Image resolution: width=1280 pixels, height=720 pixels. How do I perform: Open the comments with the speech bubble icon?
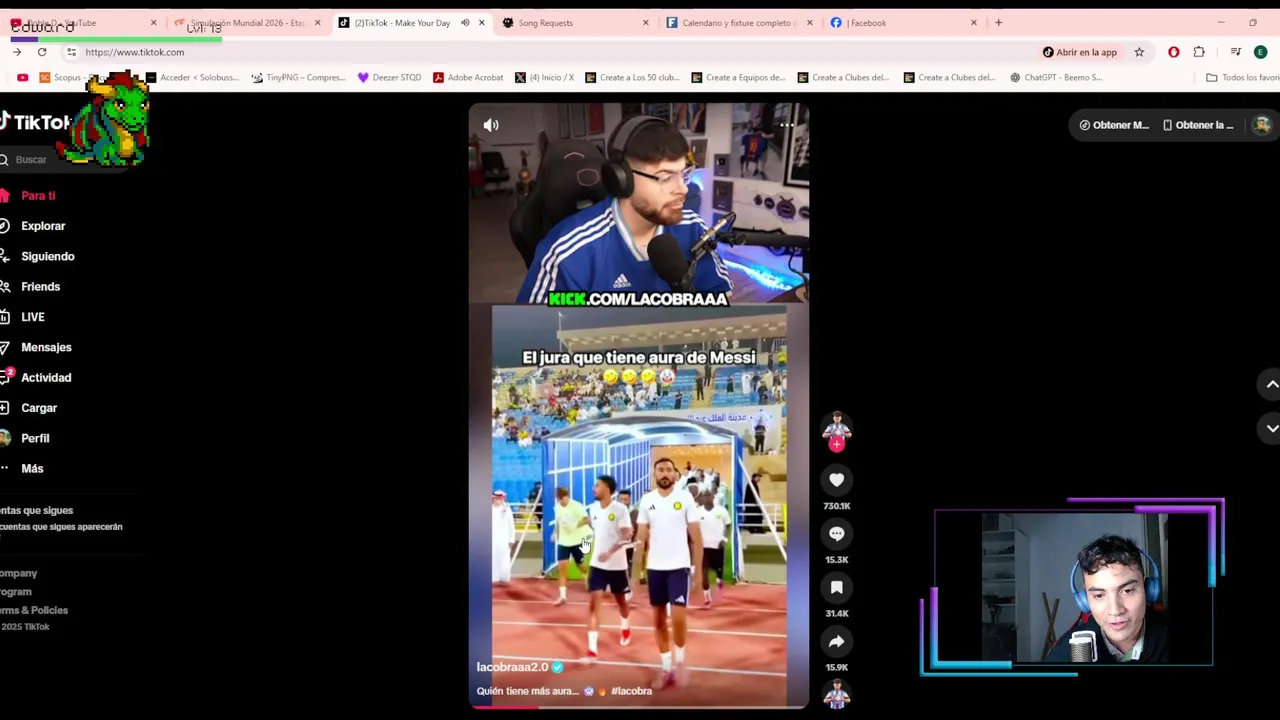coord(836,534)
